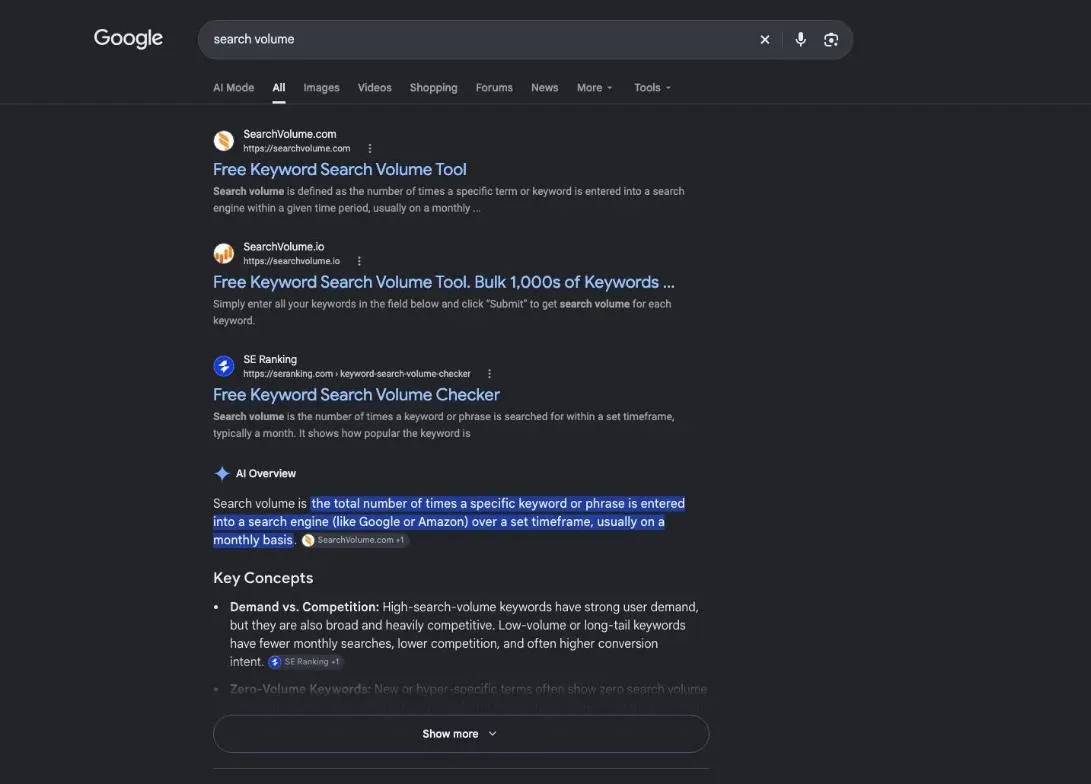Click the AI Overview sparkle icon

(x=222, y=474)
